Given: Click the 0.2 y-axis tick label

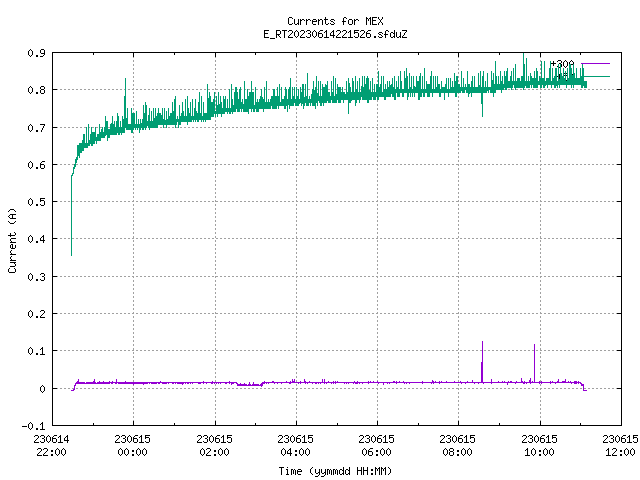Looking at the screenshot, I should coord(36,314).
